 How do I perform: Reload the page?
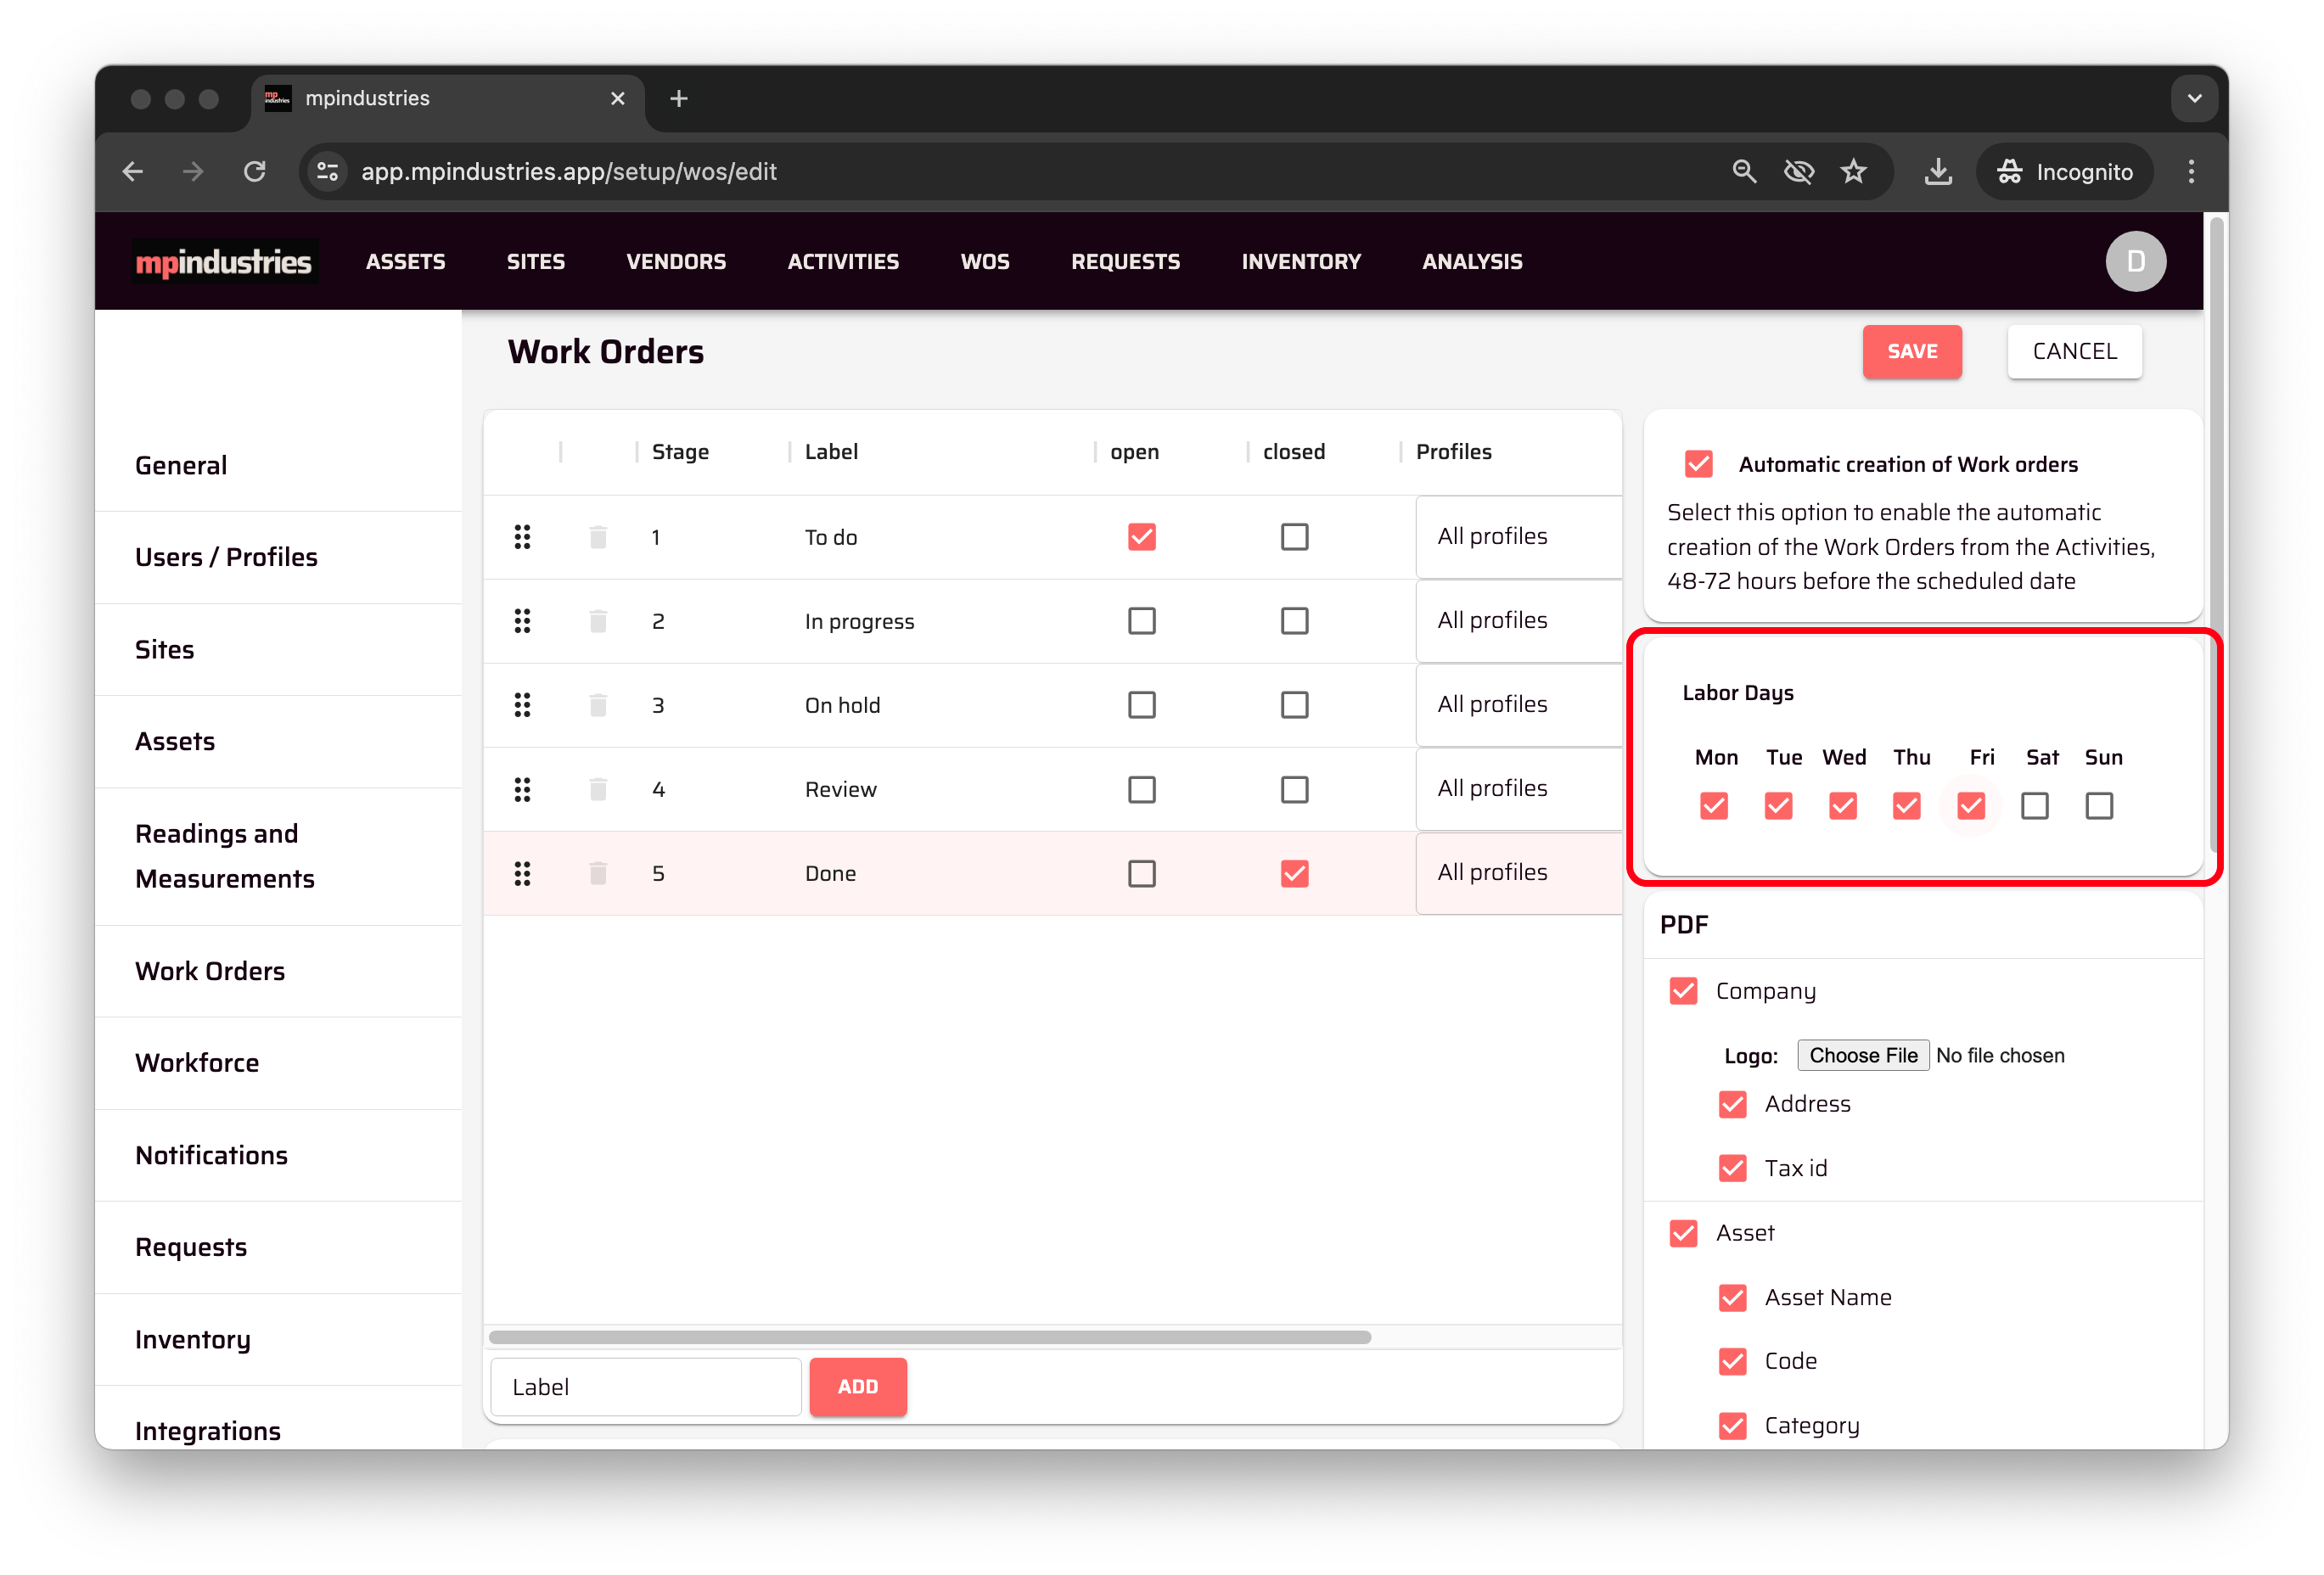255,171
